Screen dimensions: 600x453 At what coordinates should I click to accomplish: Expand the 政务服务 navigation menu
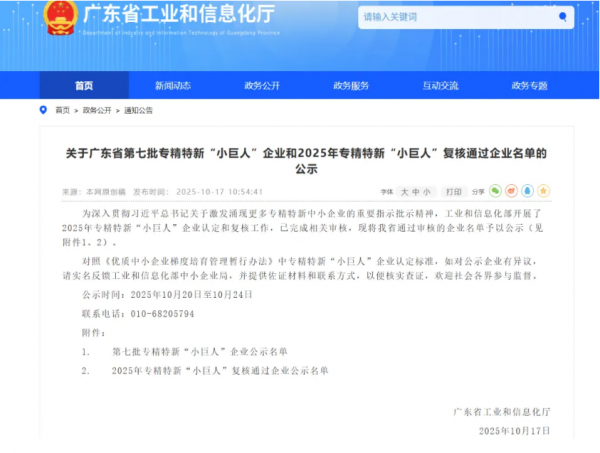click(x=351, y=85)
